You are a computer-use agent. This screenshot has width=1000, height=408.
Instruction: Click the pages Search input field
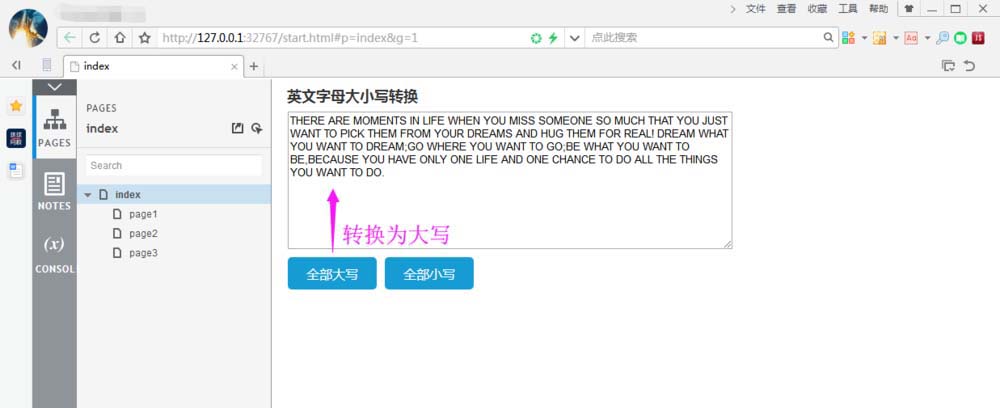173,166
